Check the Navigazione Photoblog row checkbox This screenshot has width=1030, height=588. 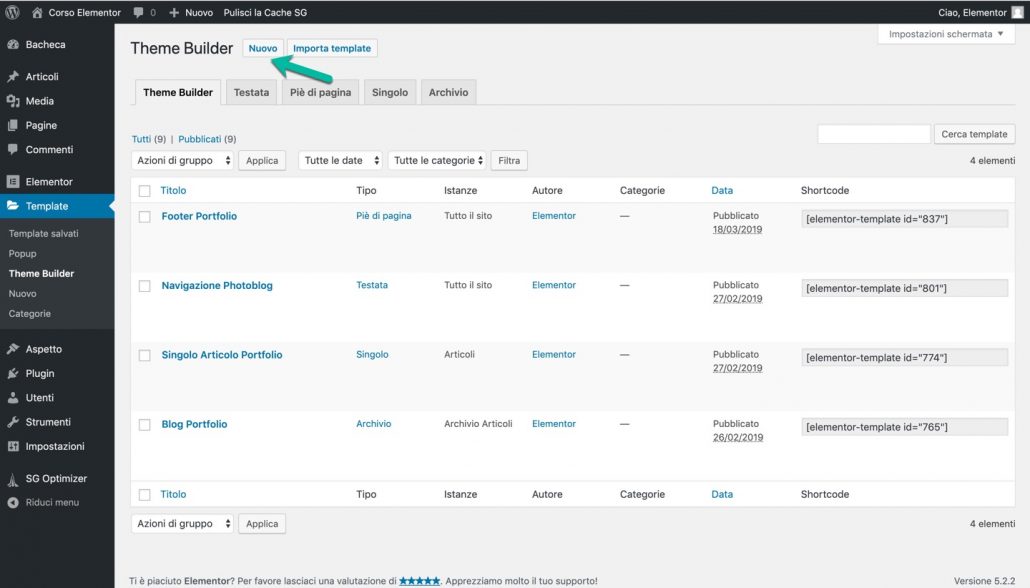pos(145,286)
